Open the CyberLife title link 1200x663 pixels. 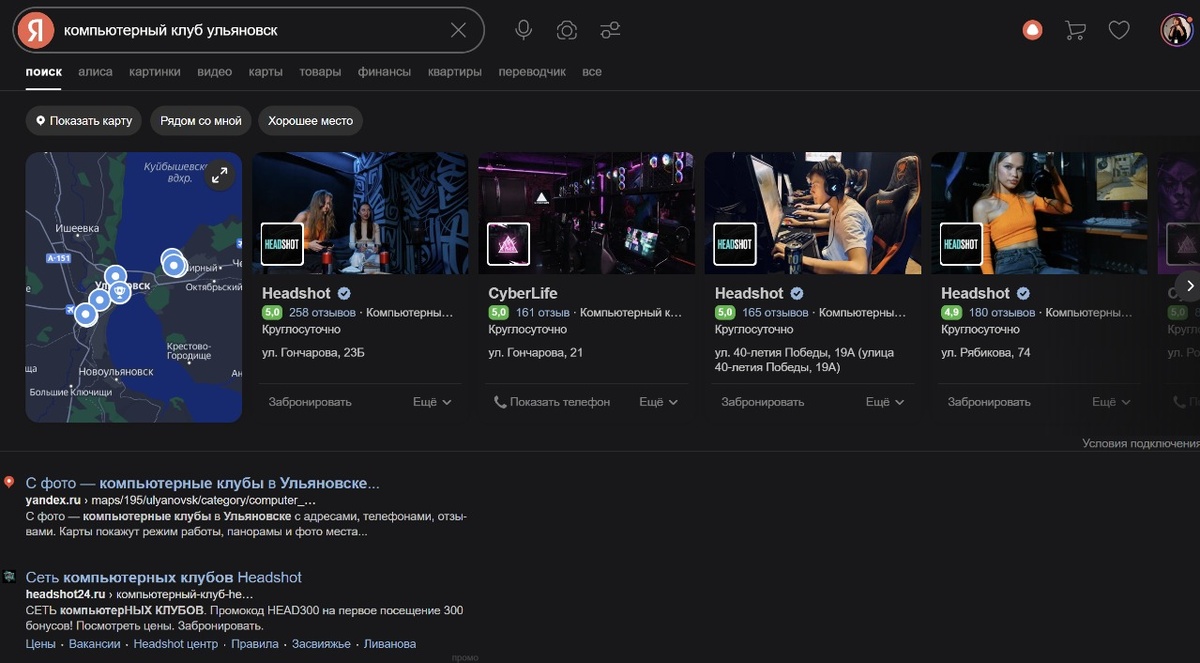click(x=523, y=293)
